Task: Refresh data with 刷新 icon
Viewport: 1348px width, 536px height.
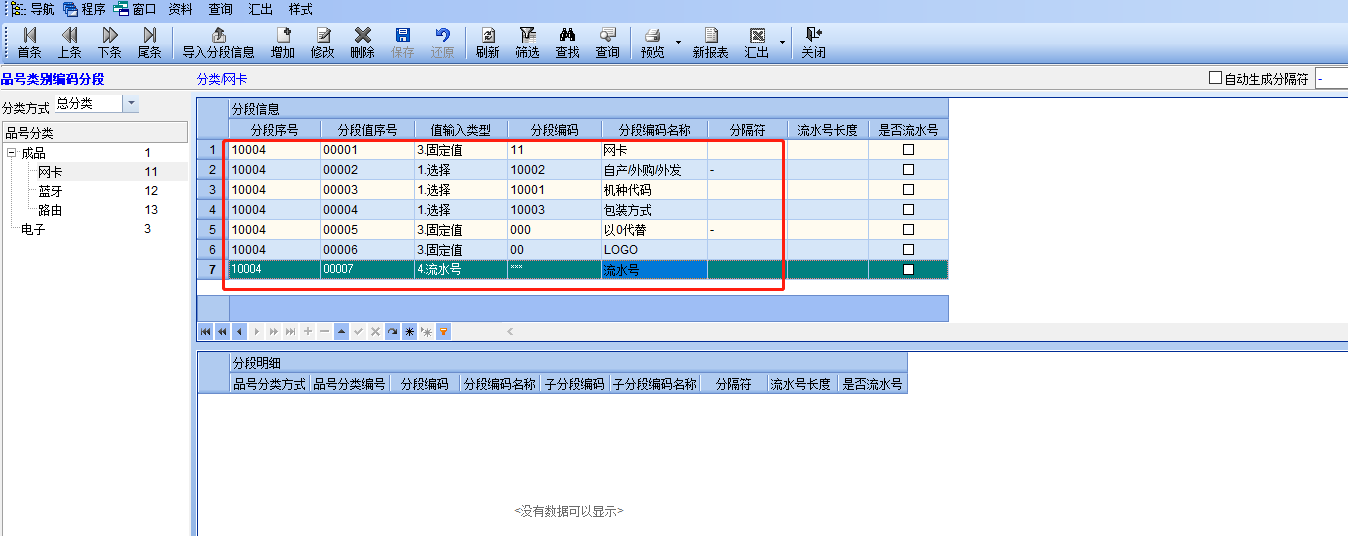Action: pyautogui.click(x=488, y=43)
